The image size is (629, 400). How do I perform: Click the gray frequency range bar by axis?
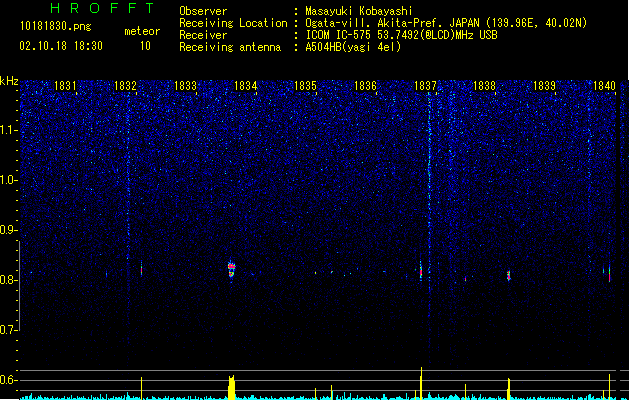tap(19, 285)
